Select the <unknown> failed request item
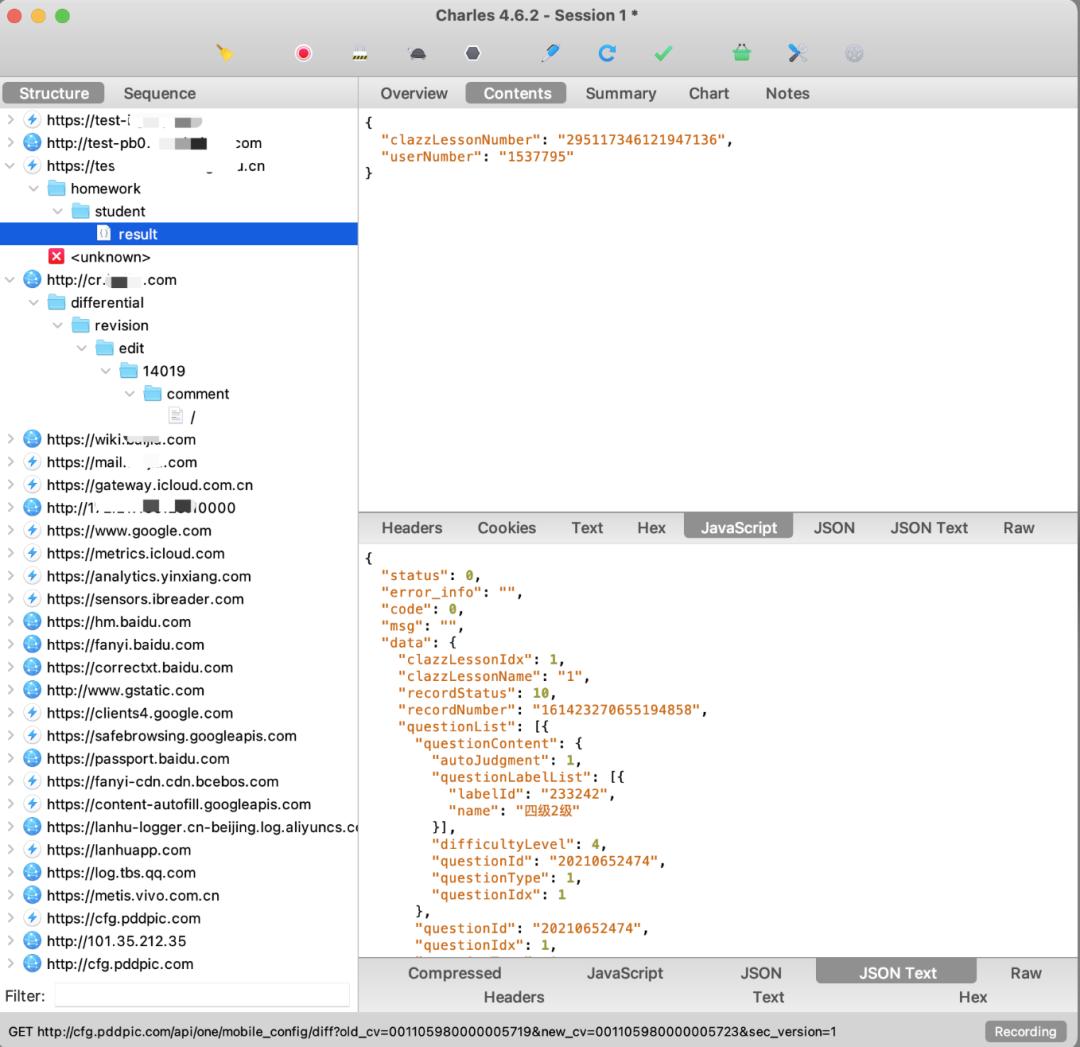 click(110, 257)
